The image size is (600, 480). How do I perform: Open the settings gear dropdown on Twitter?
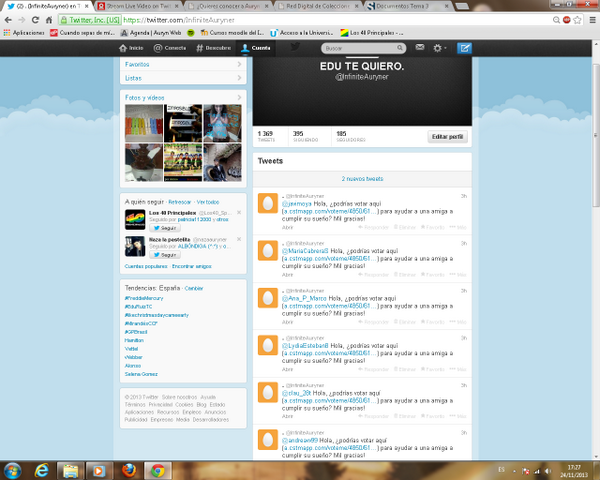pyautogui.click(x=439, y=48)
